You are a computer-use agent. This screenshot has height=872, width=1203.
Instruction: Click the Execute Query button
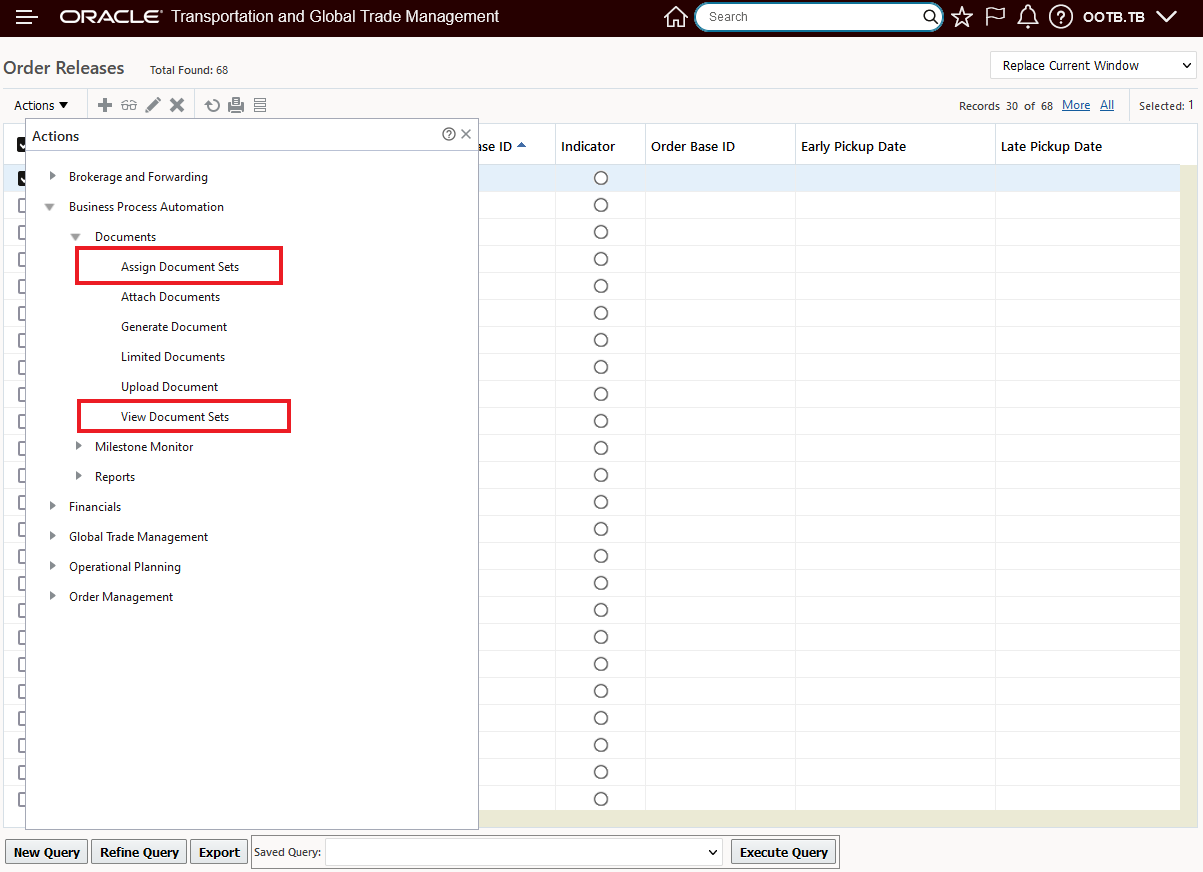(783, 852)
